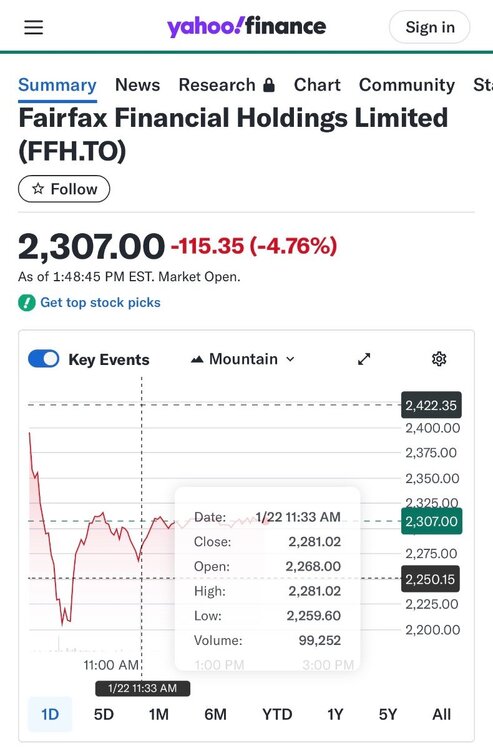Click the mountain chart type icon
Image resolution: width=493 pixels, height=750 pixels.
[197, 359]
